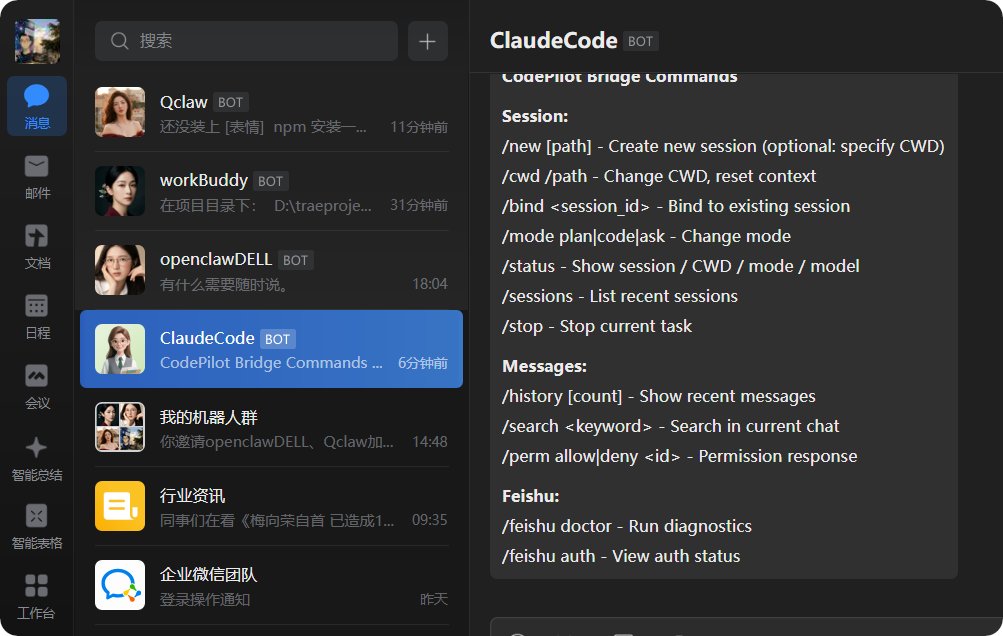
Task: Click the BOT tag beside openclawDELL
Action: tap(295, 260)
